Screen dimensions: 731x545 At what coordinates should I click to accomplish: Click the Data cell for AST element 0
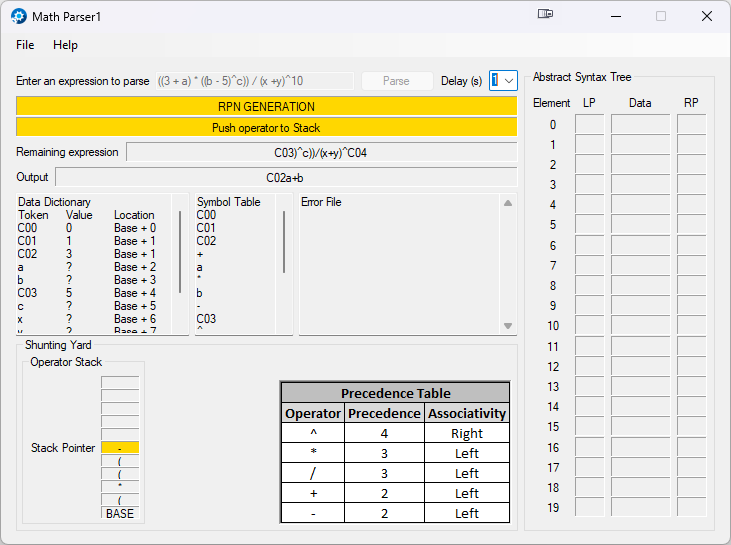tap(640, 124)
